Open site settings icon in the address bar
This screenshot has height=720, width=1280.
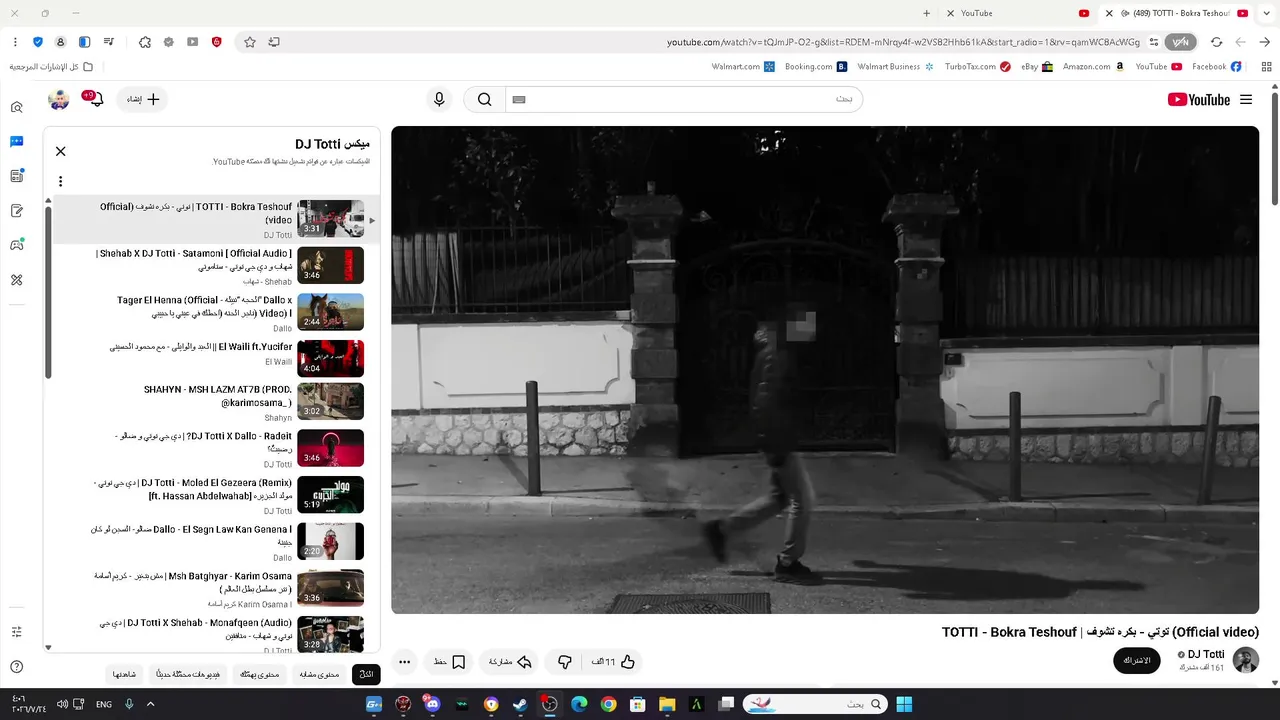[x=1154, y=42]
